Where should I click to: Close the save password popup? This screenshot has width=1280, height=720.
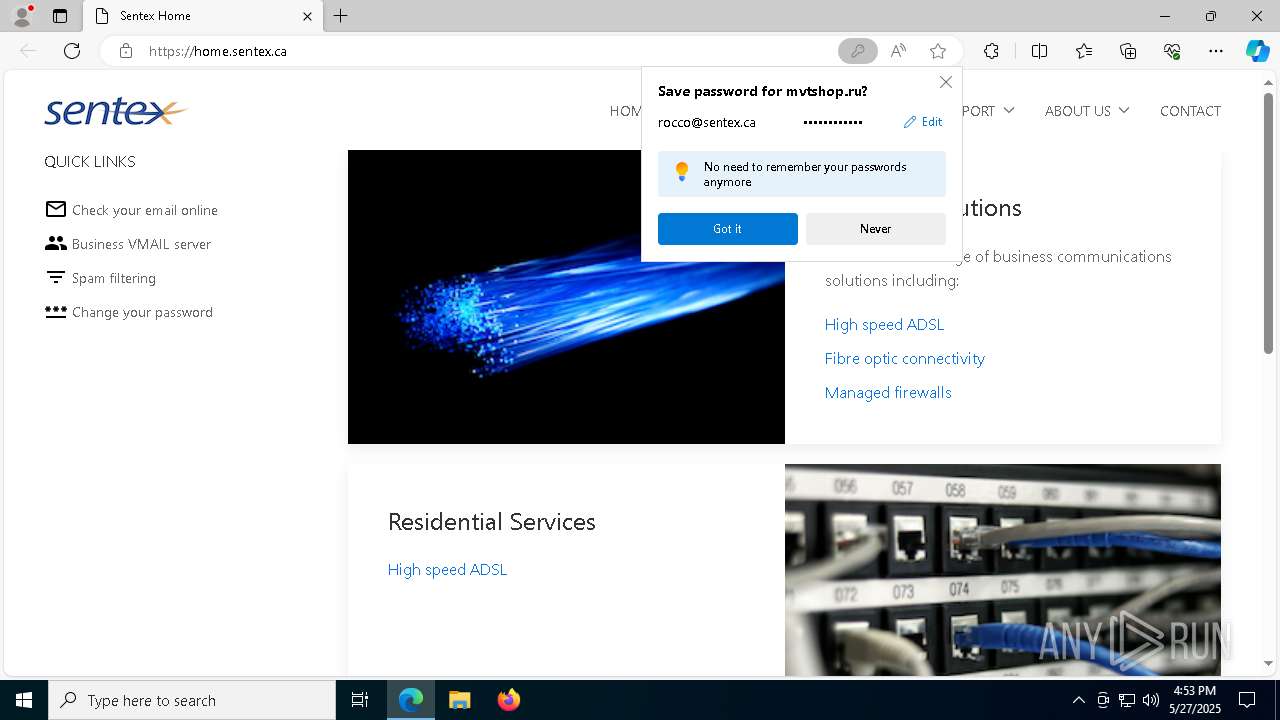click(945, 82)
